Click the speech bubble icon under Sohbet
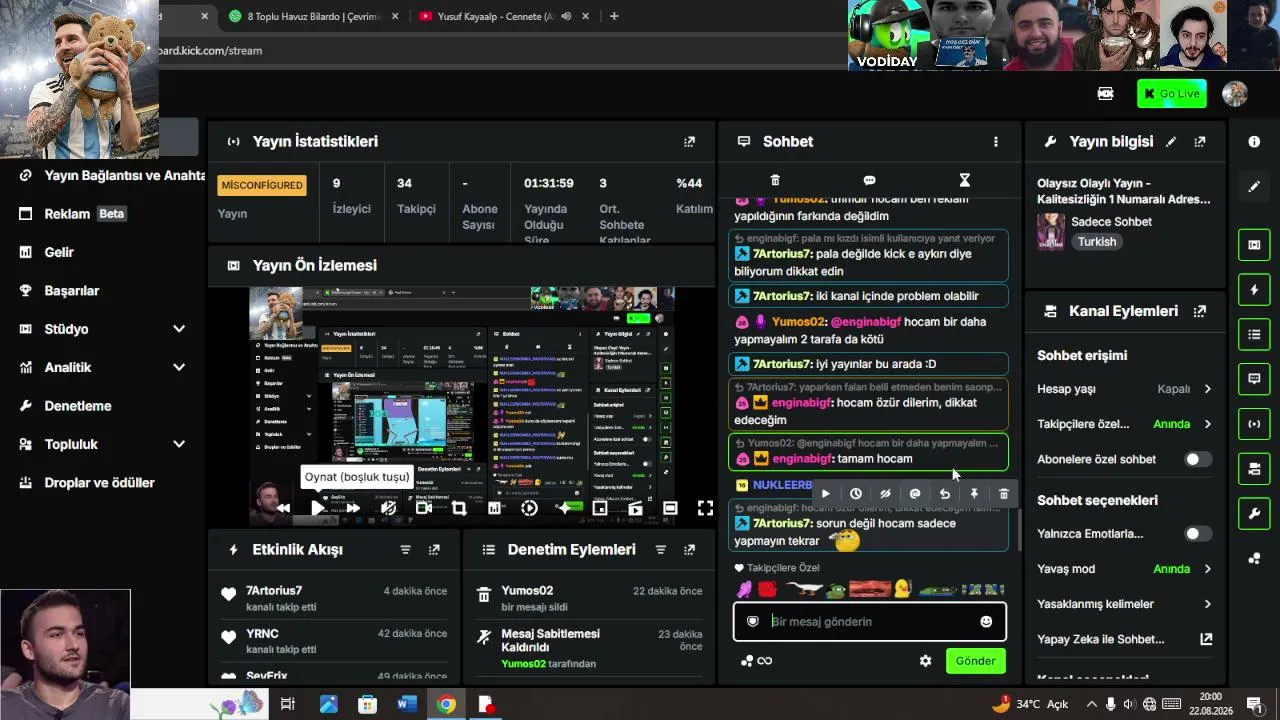 pyautogui.click(x=869, y=180)
